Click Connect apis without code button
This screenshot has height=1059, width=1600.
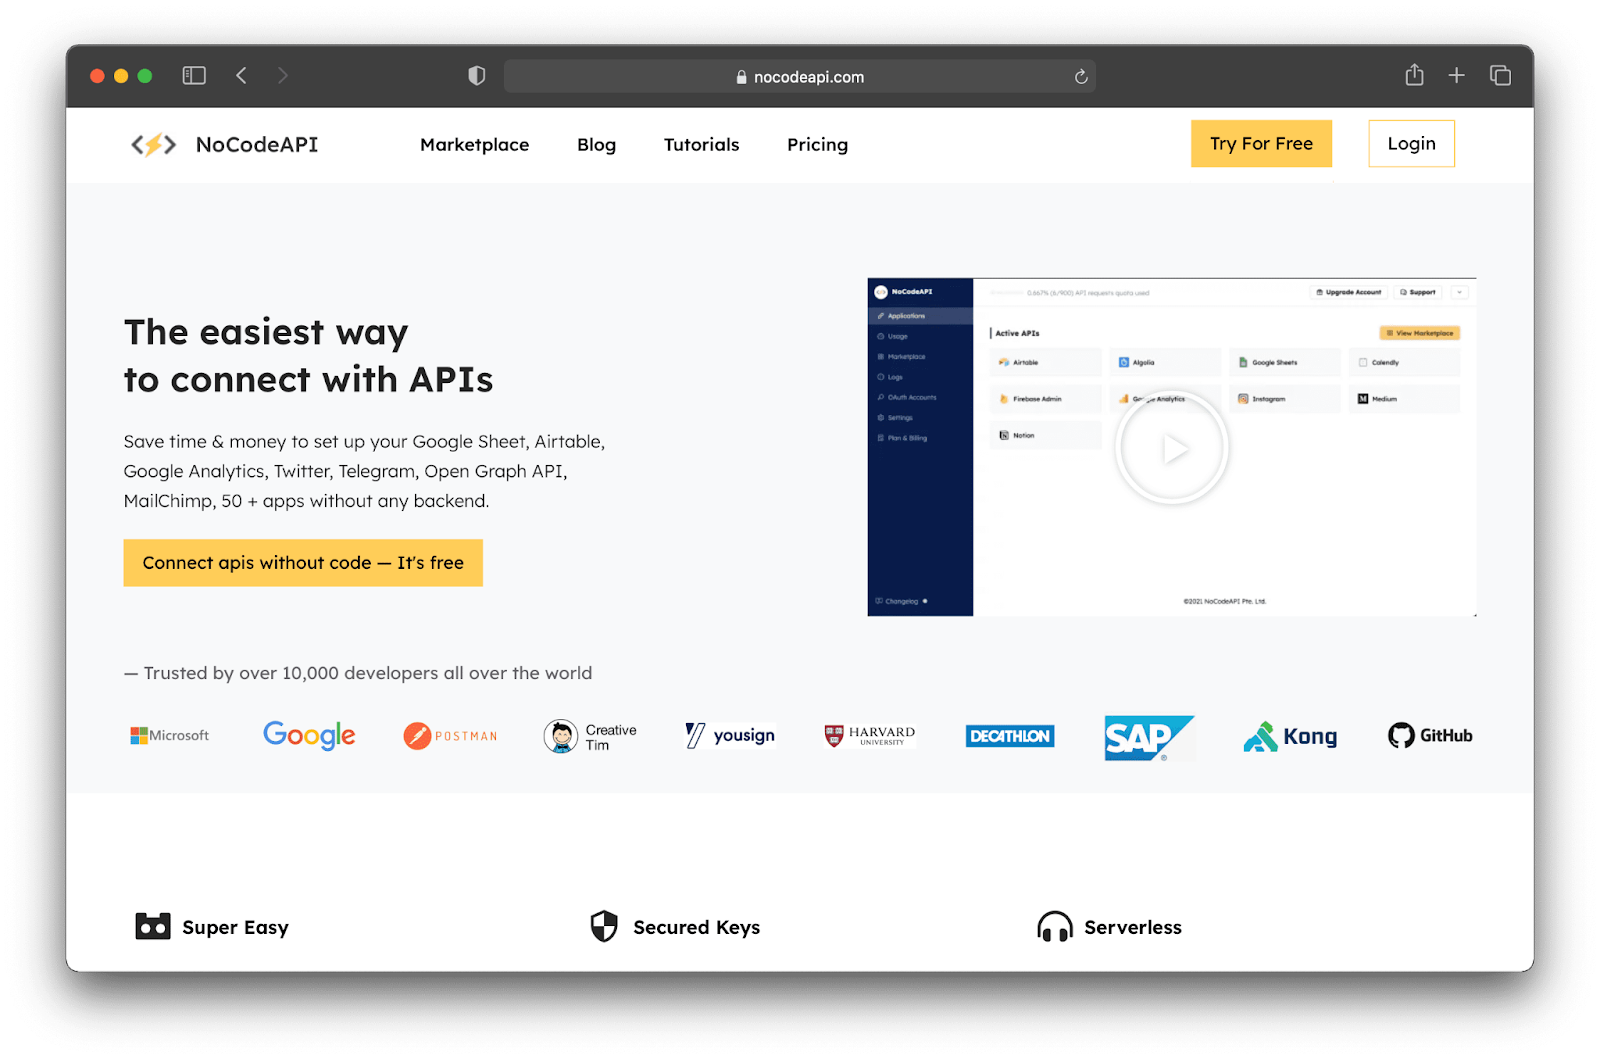coord(303,563)
